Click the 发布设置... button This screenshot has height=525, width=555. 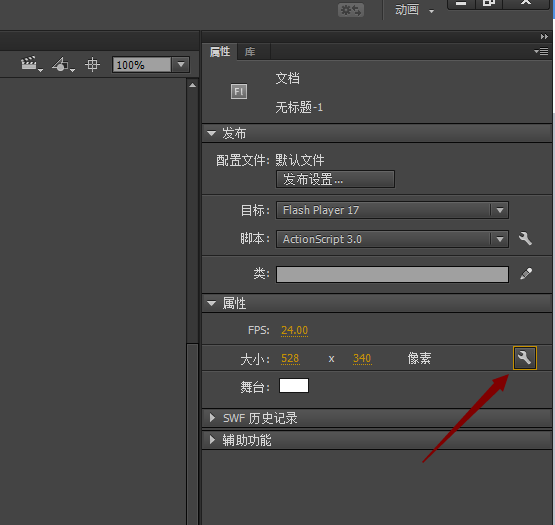click(x=335, y=179)
